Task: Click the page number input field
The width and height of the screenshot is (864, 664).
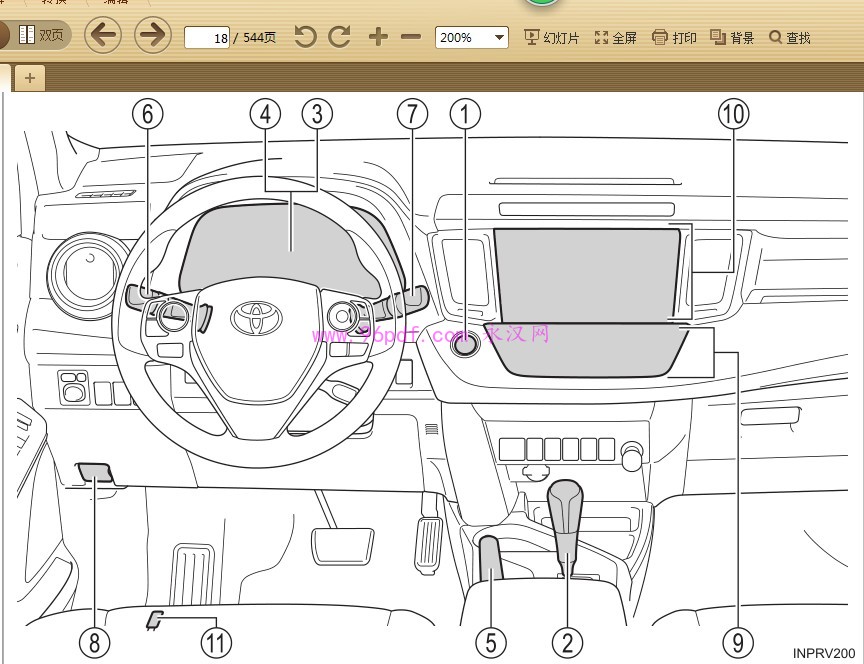Action: pos(208,38)
